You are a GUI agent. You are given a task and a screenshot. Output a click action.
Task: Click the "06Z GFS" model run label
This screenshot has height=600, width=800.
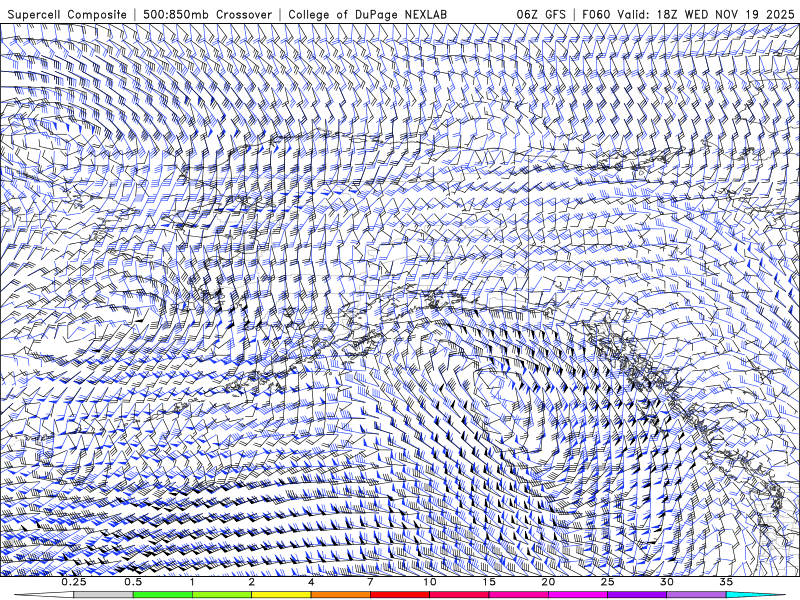point(541,14)
